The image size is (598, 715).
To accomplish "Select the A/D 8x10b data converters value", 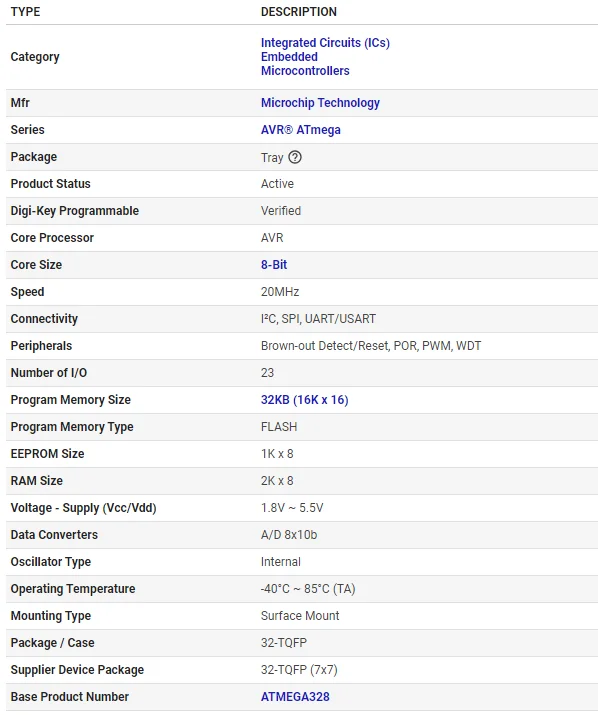I will pyautogui.click(x=289, y=535).
